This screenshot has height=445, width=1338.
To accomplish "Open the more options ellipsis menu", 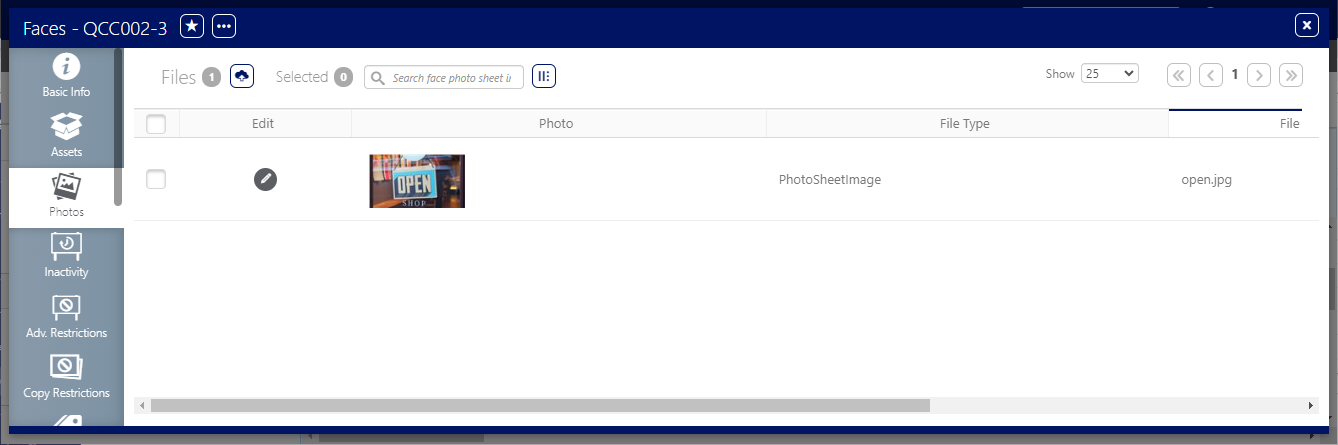I will (224, 26).
